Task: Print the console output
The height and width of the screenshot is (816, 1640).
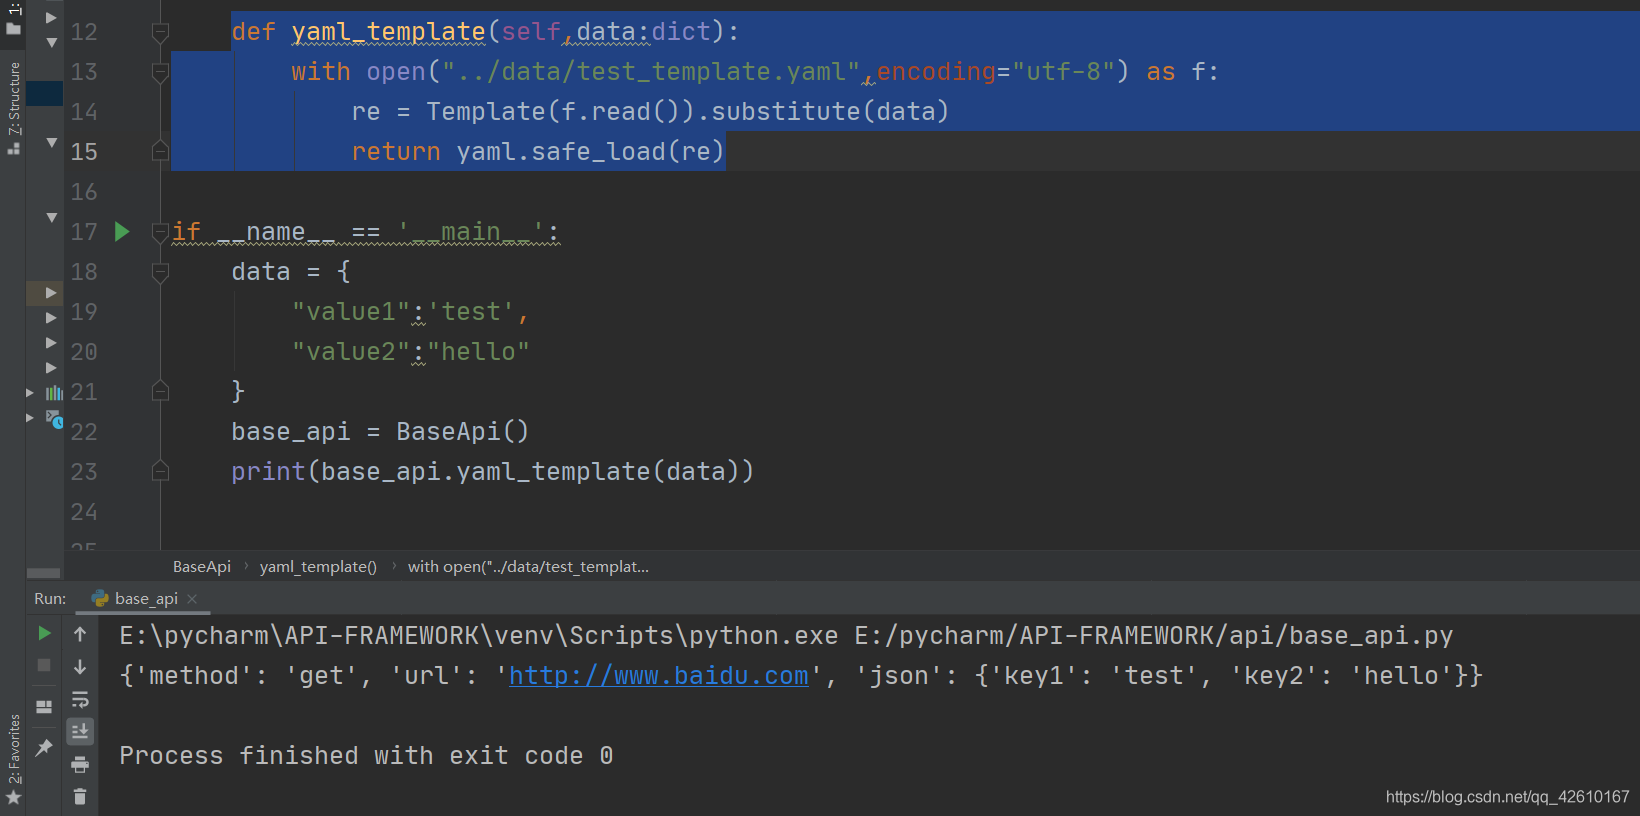Action: coord(80,765)
